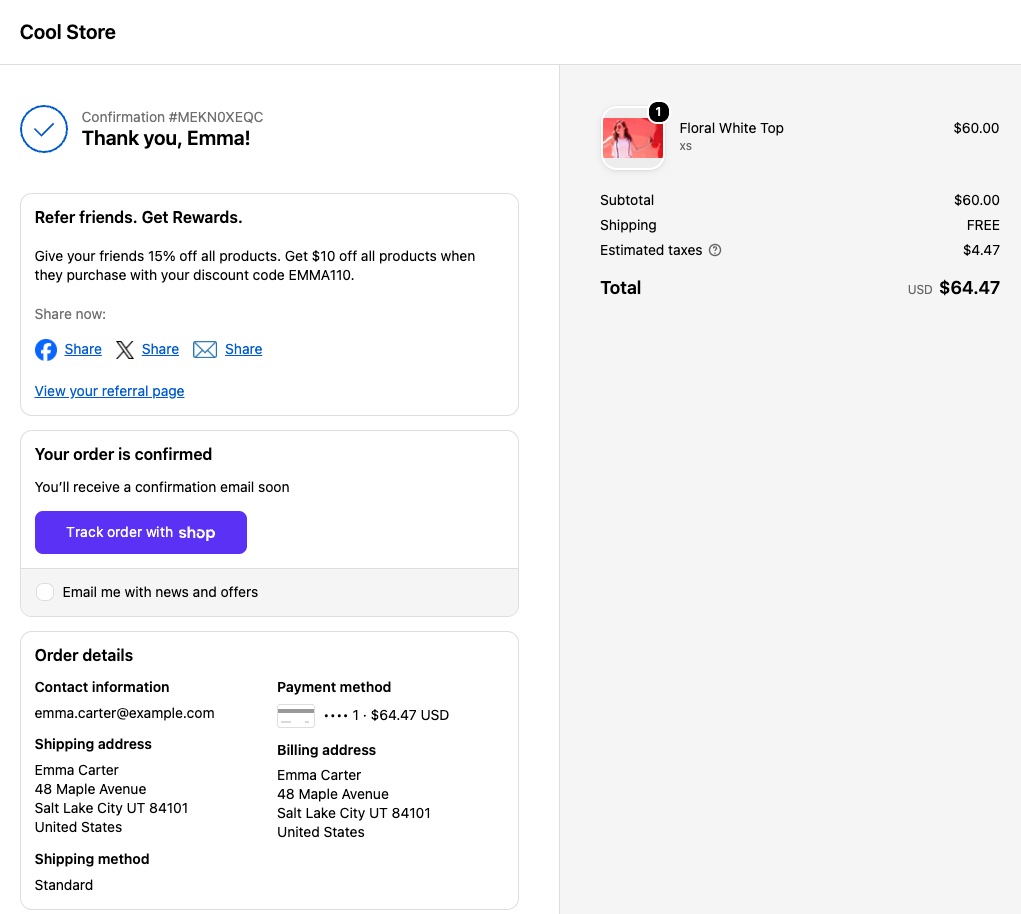Click the Billing address heading
This screenshot has height=914, width=1021.
pyautogui.click(x=326, y=750)
